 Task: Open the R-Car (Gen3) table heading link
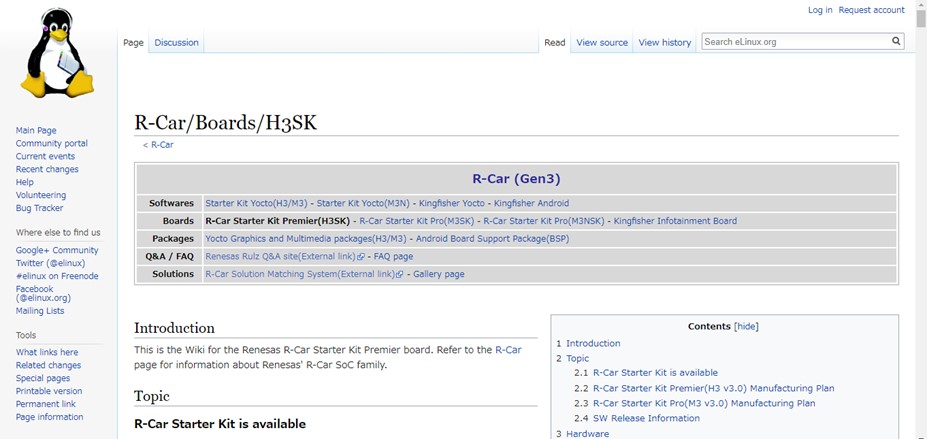pos(516,178)
